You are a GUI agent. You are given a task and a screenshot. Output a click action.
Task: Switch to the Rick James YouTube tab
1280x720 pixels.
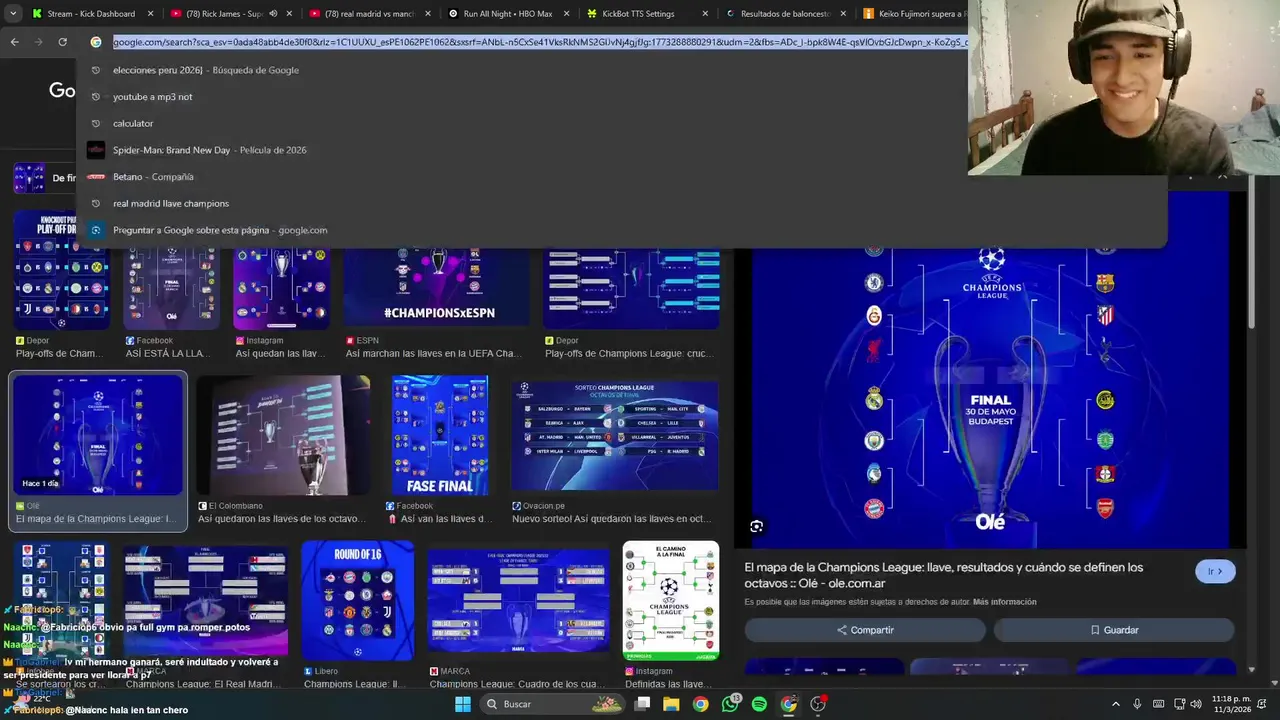coord(231,14)
